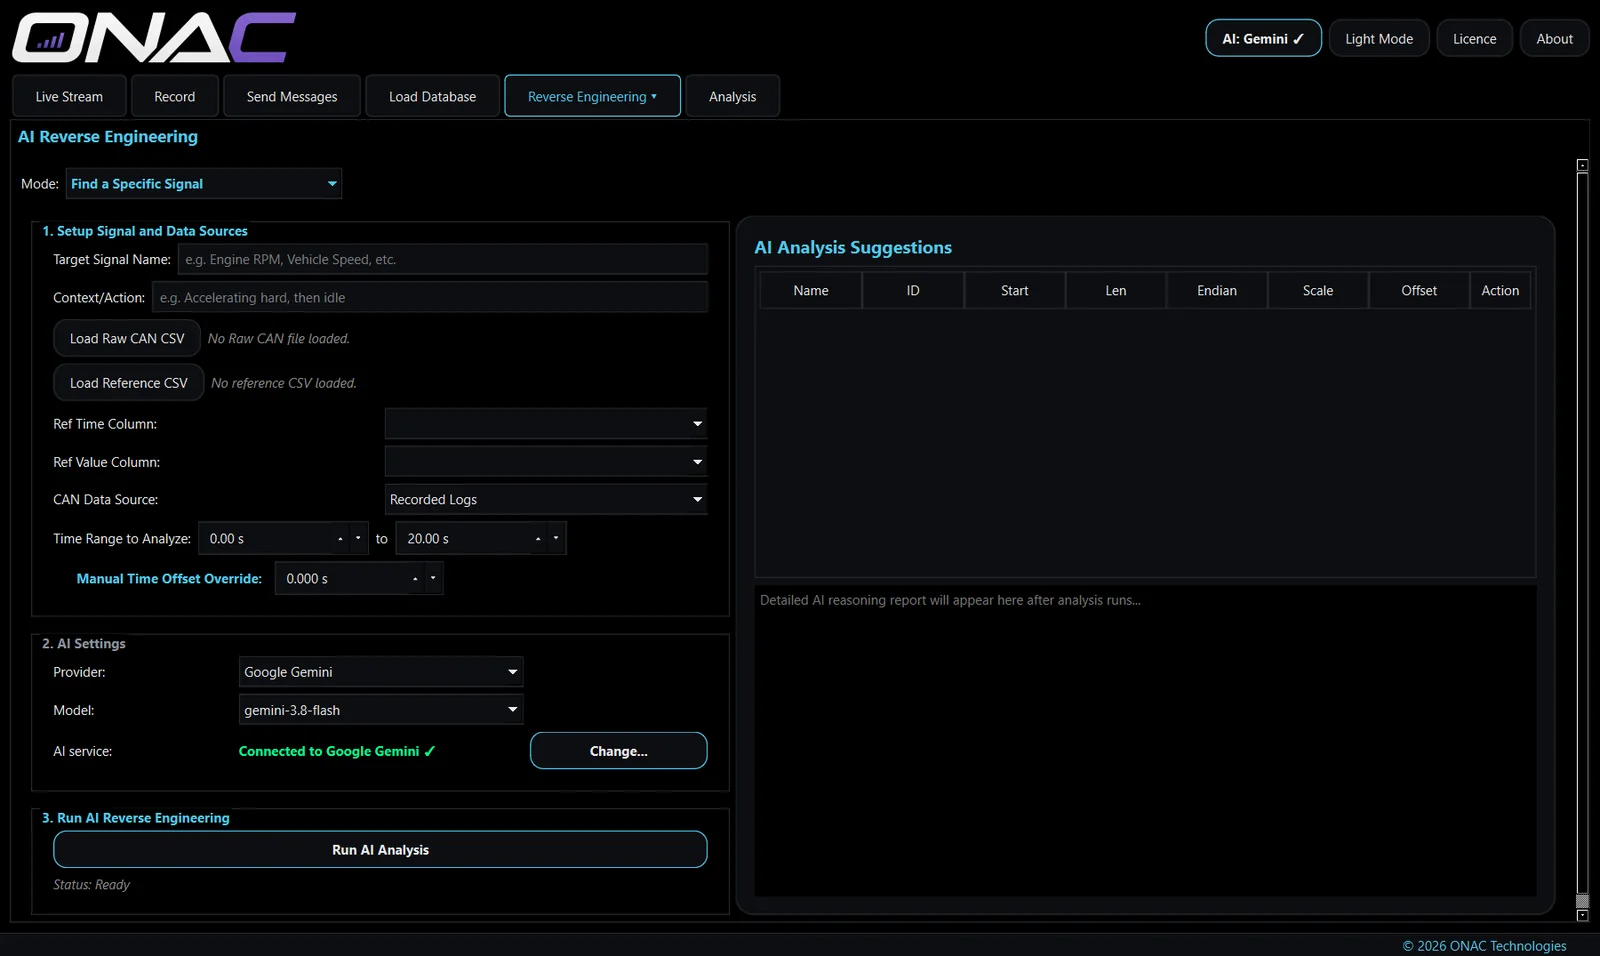Viewport: 1600px width, 956px height.
Task: Click the Change... AI service button
Action: point(619,751)
